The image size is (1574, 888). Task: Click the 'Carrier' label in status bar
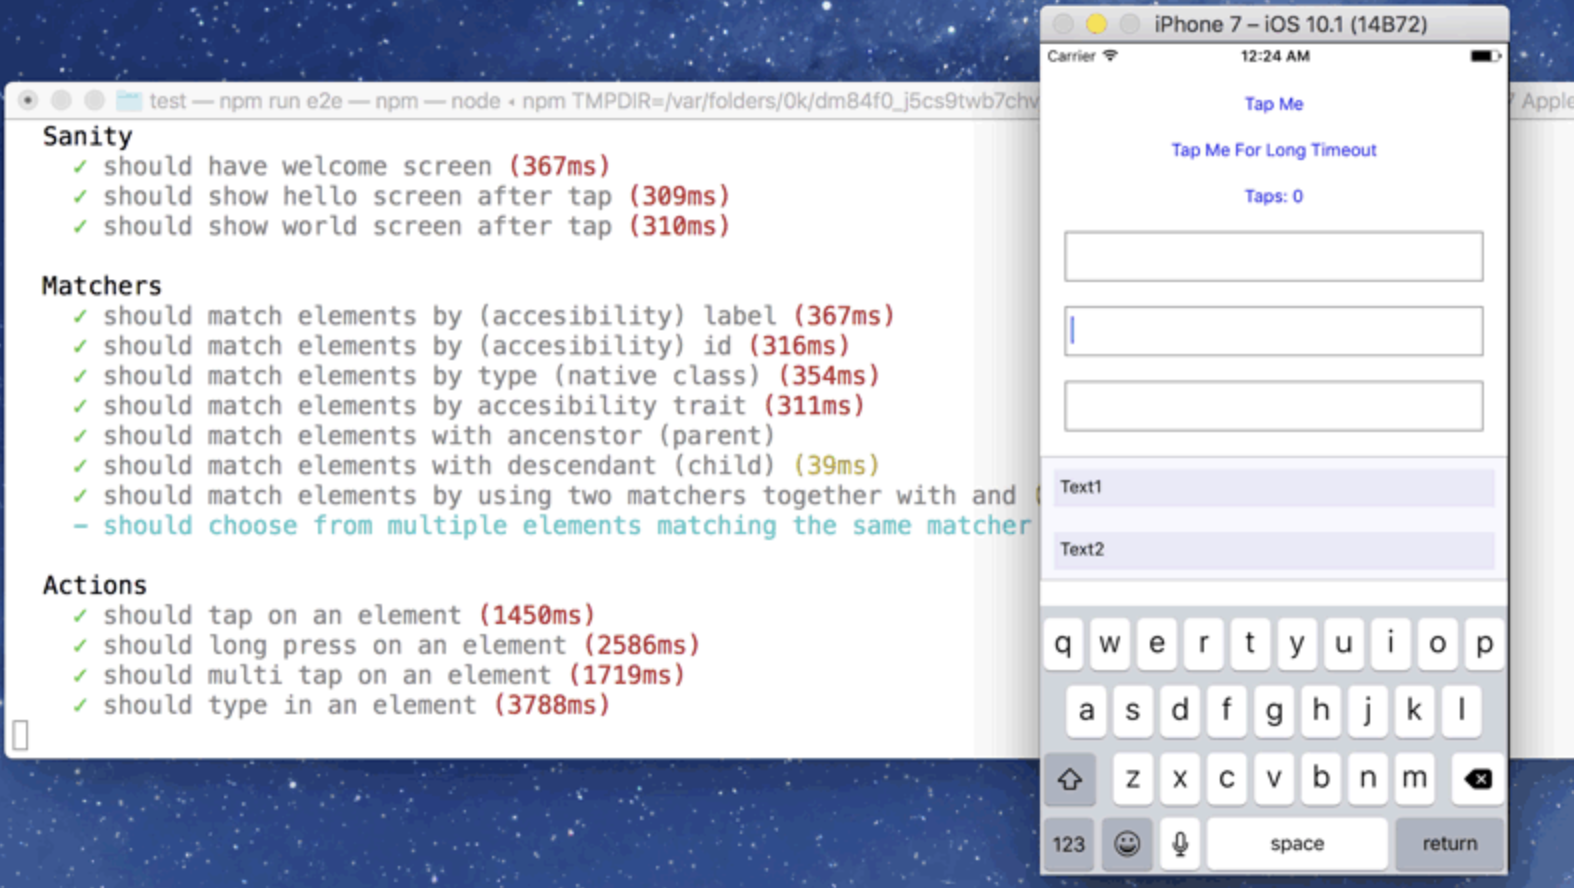tap(1072, 56)
